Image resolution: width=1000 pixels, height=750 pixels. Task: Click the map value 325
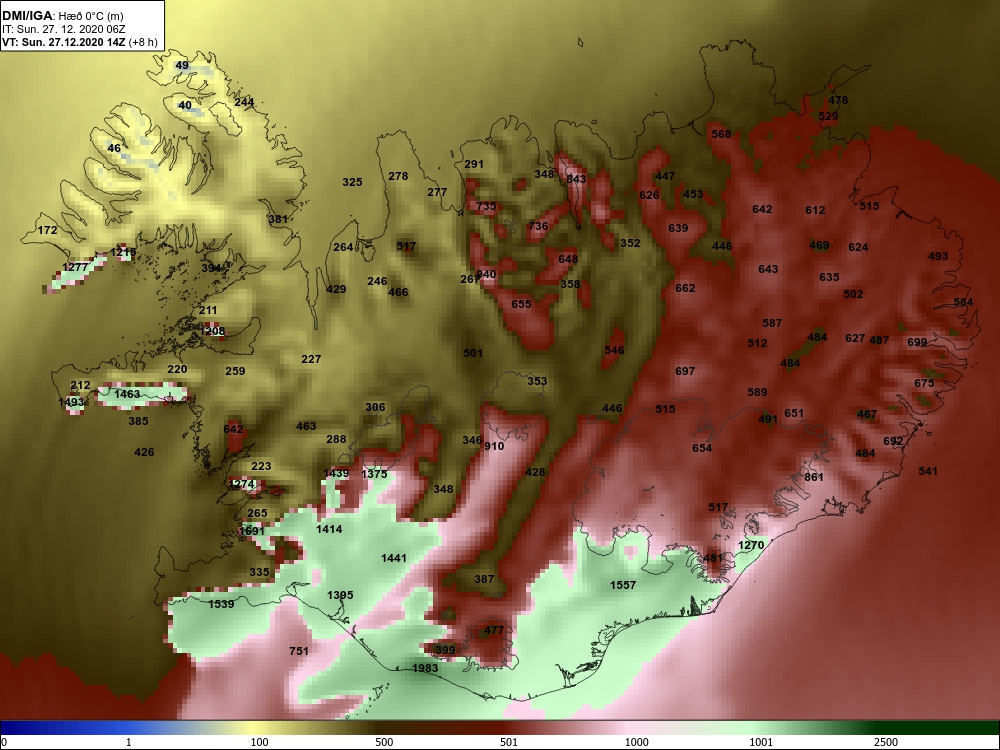(352, 182)
